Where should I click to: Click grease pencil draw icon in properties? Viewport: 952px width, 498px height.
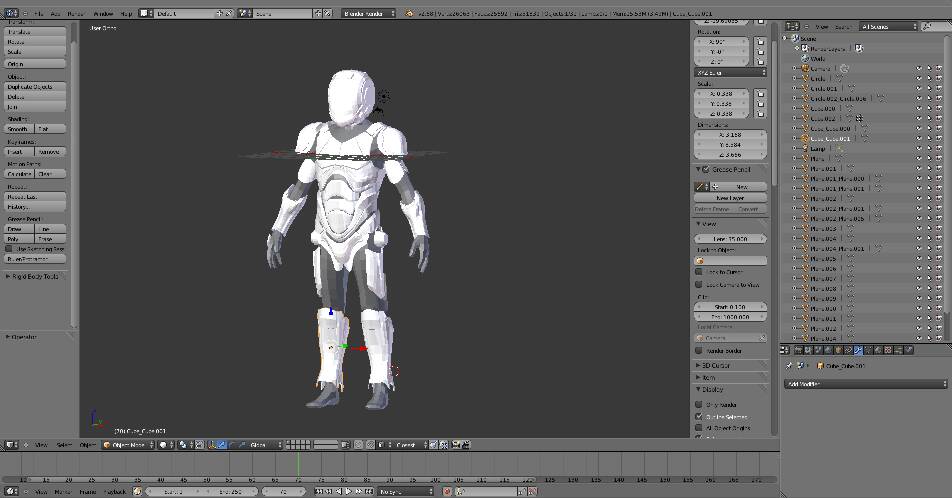[701, 186]
